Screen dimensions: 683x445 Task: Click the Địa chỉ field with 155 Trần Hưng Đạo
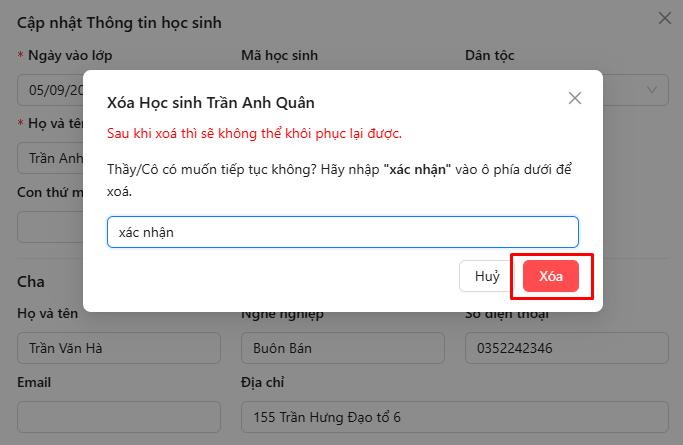[x=453, y=417]
